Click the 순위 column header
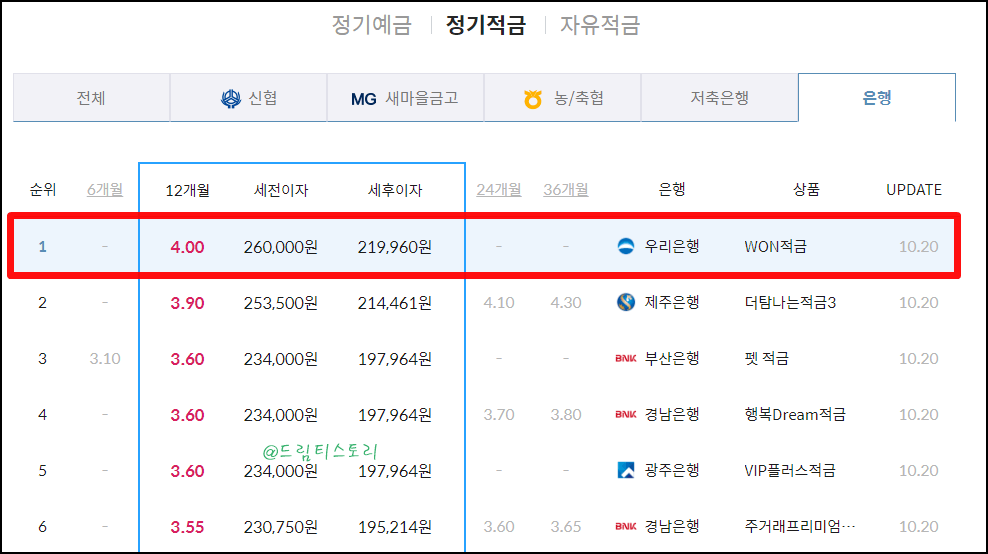This screenshot has width=988, height=554. (43, 190)
